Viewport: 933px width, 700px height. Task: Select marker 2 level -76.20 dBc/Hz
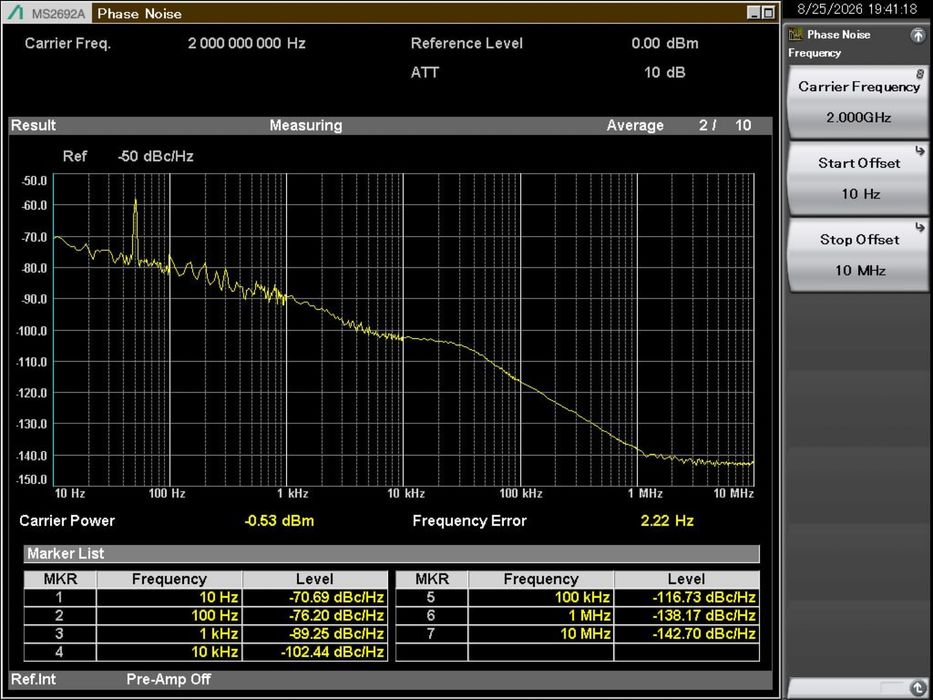pos(315,615)
